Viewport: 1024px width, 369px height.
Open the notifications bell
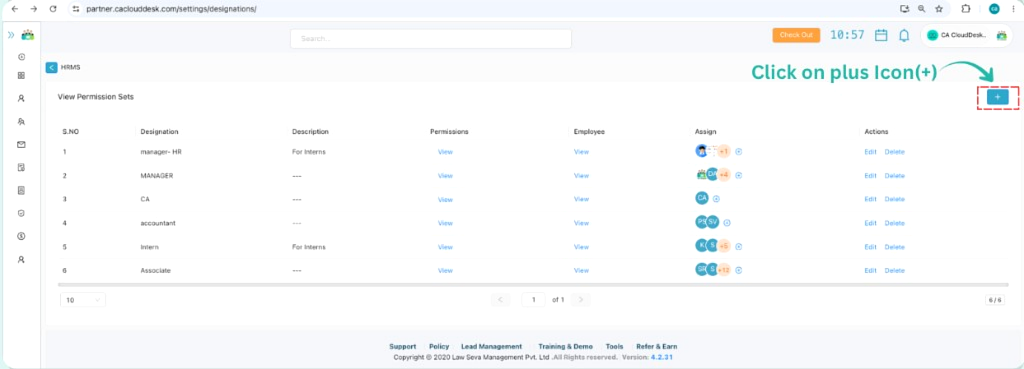click(x=904, y=35)
